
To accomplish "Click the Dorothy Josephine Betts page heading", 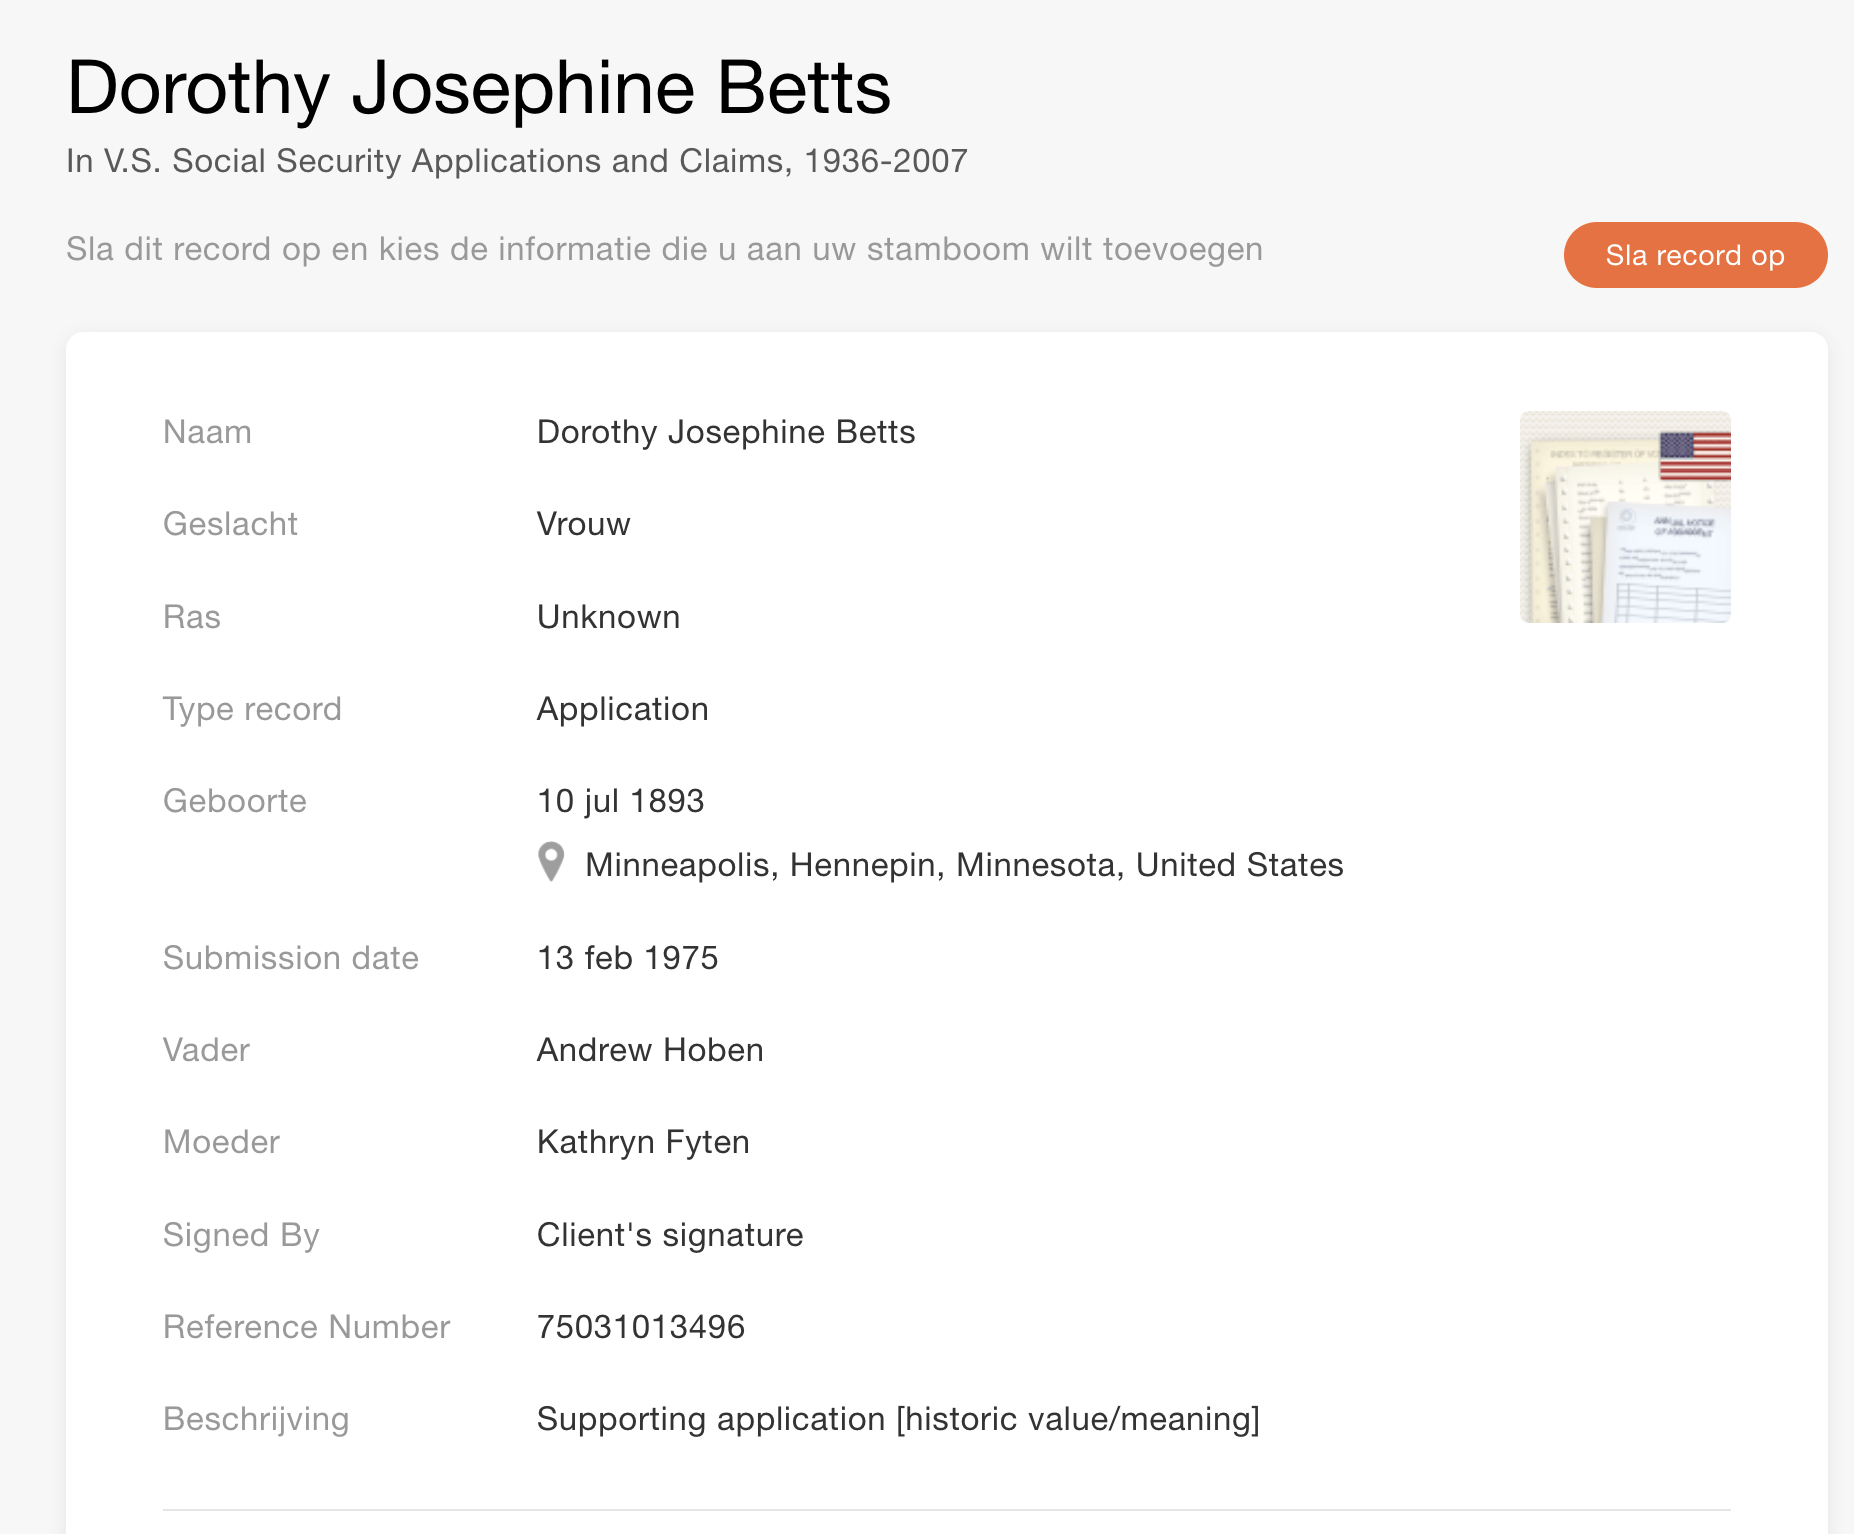I will pyautogui.click(x=478, y=88).
